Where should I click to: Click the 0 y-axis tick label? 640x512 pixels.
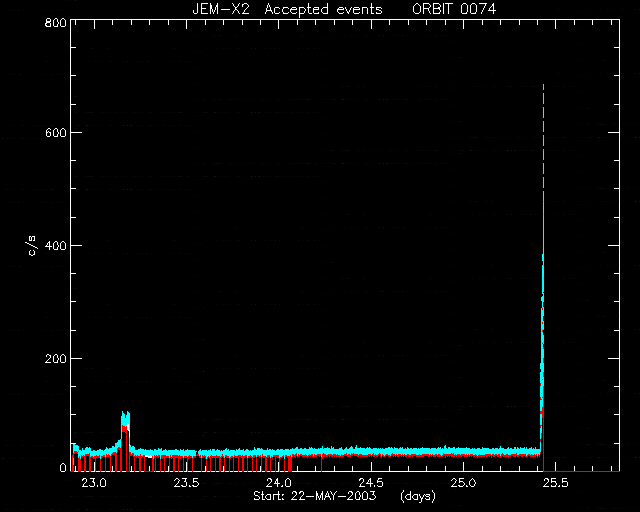click(63, 467)
